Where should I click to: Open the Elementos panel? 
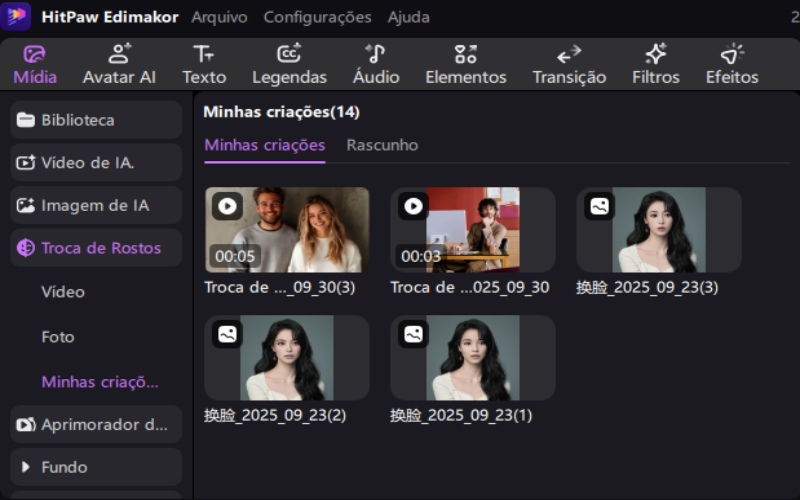pyautogui.click(x=466, y=65)
